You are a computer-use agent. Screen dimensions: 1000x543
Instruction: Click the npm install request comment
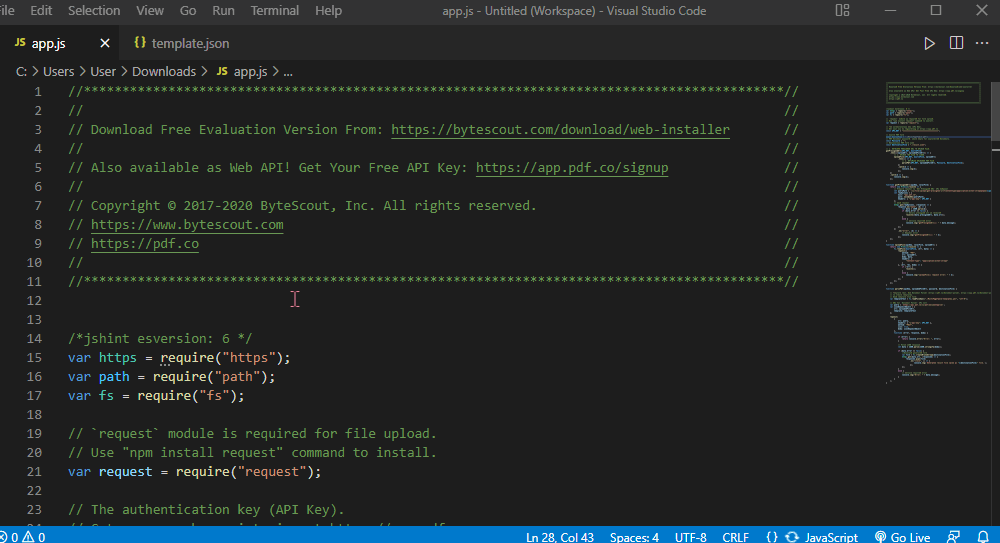pos(253,452)
